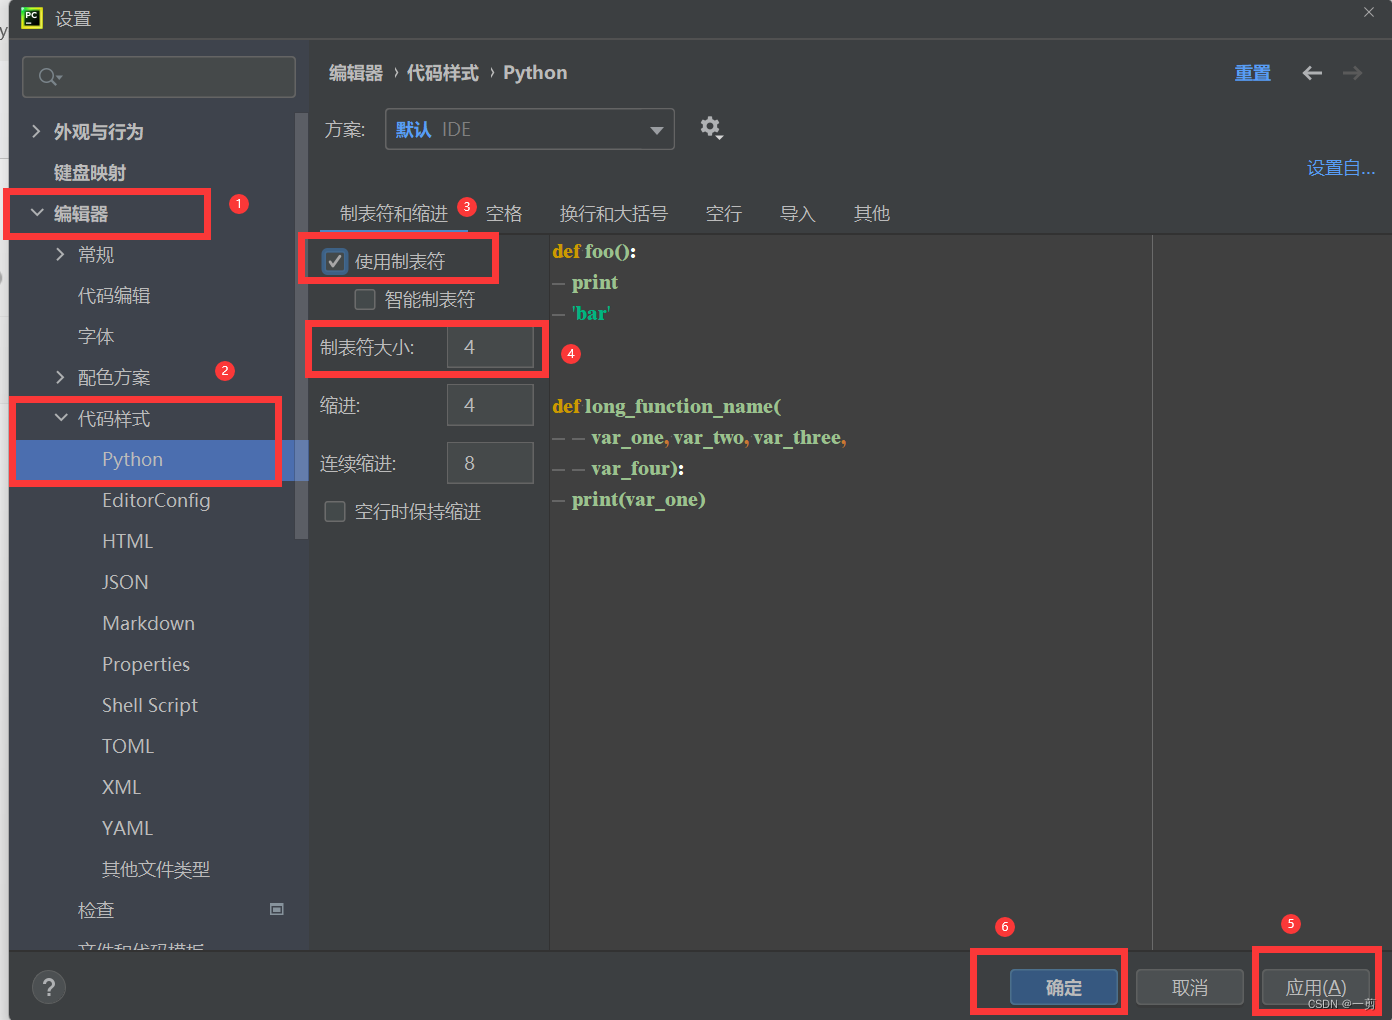Viewport: 1392px width, 1020px height.
Task: Click the 应用(A) button
Action: (1315, 987)
